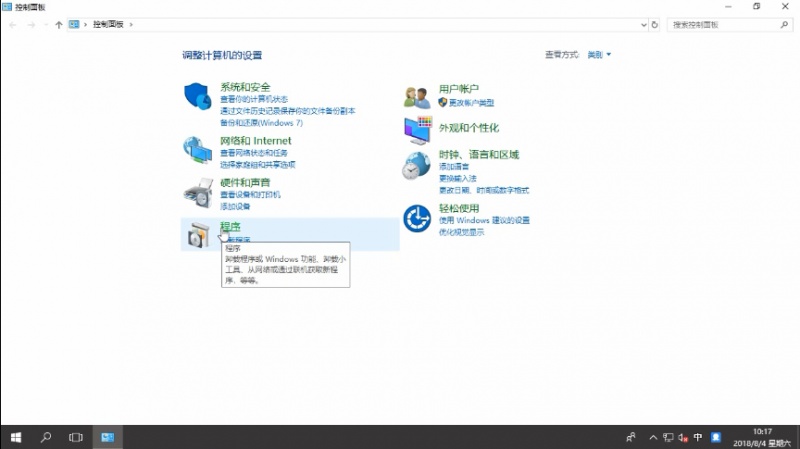Viewport: 800px width, 449px height.
Task: Click 添加设备 link
Action: (x=235, y=207)
